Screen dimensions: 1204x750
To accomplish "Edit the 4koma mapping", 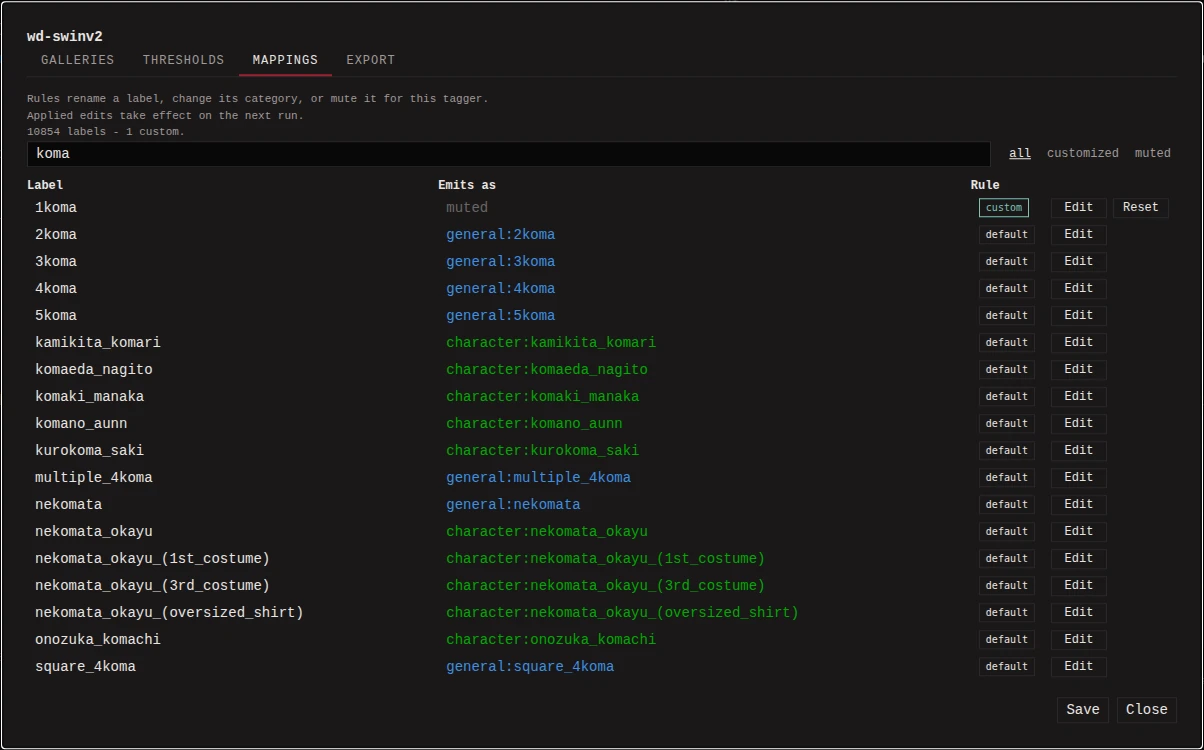I will (x=1079, y=288).
